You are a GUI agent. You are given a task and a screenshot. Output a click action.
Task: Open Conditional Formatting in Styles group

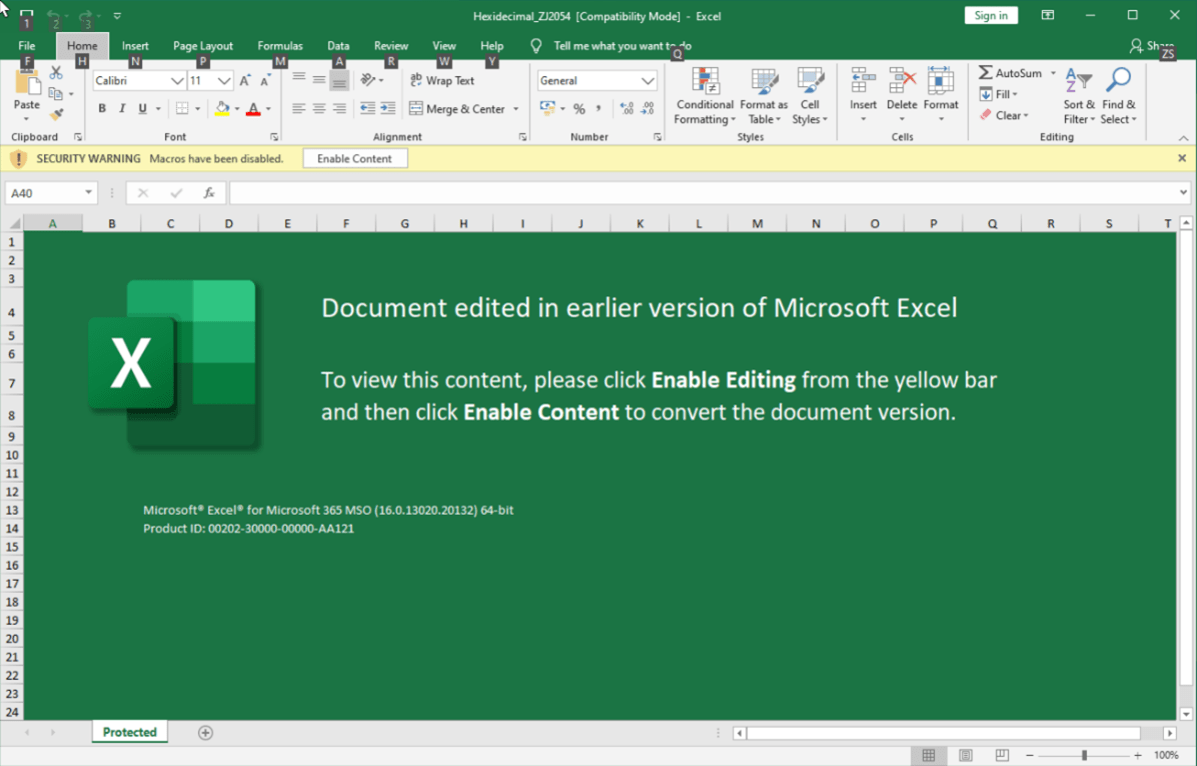(x=705, y=96)
